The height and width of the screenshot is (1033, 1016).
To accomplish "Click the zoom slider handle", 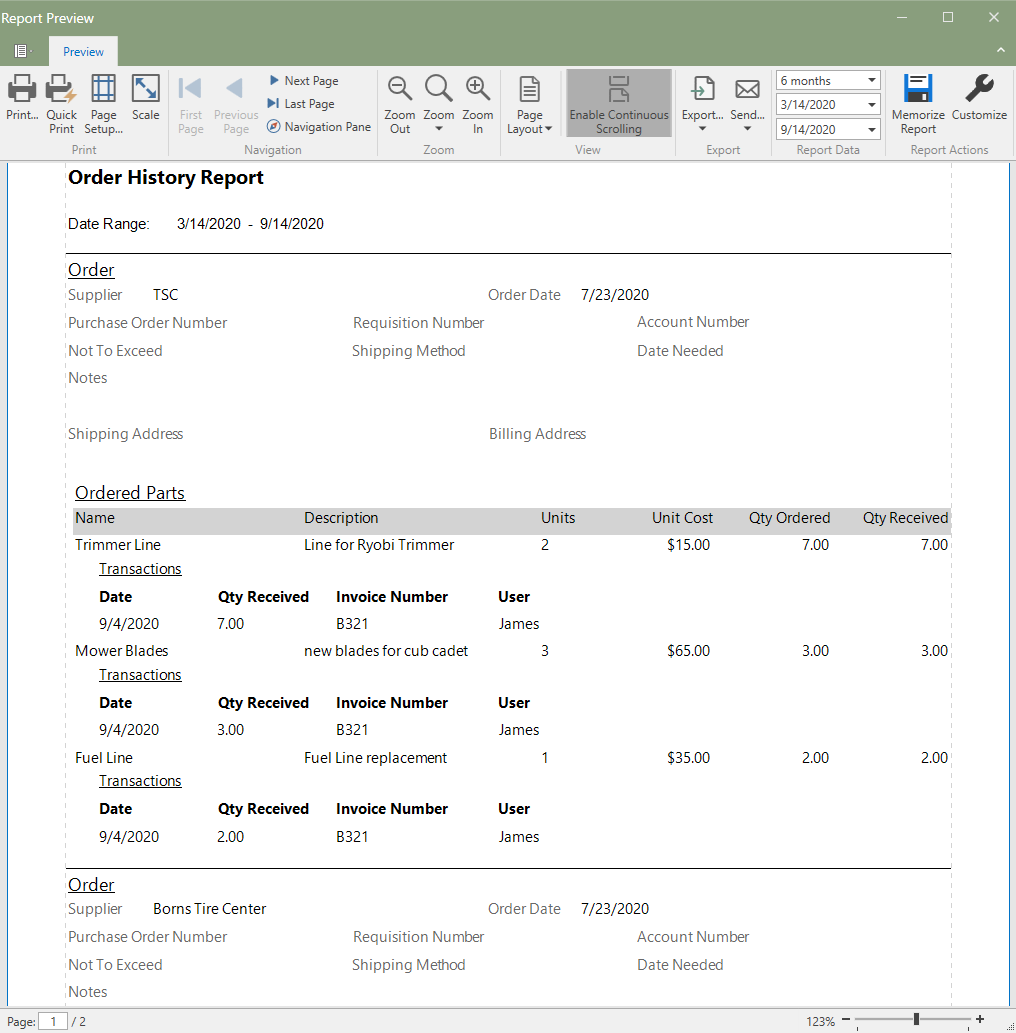I will pos(917,1019).
